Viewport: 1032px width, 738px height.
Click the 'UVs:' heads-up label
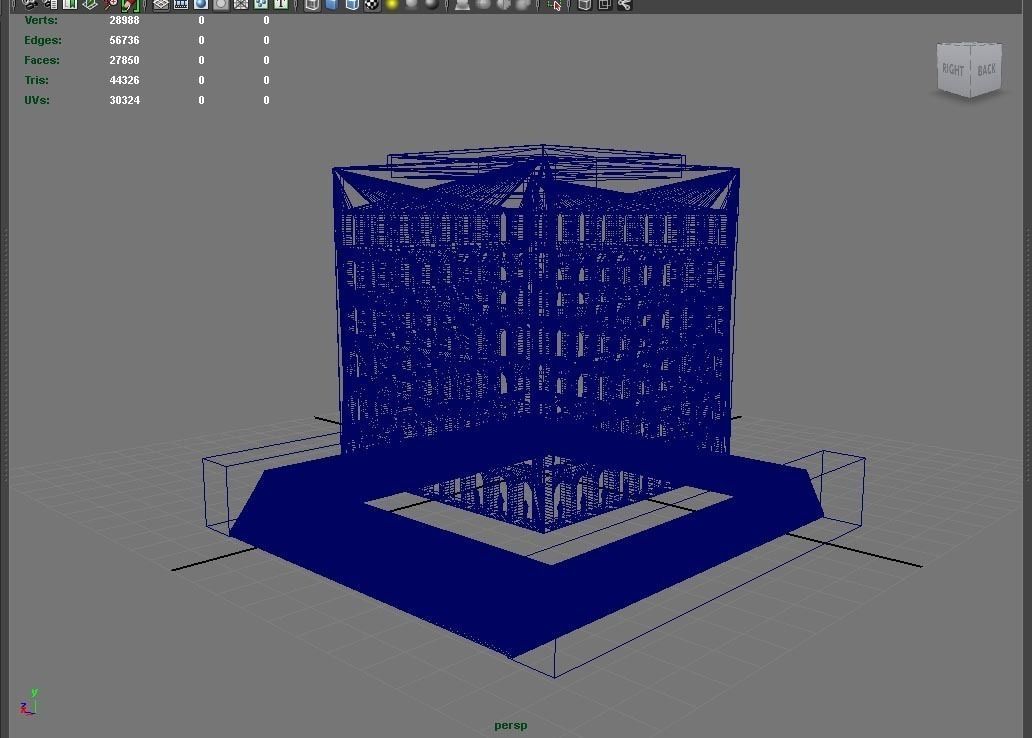click(37, 100)
